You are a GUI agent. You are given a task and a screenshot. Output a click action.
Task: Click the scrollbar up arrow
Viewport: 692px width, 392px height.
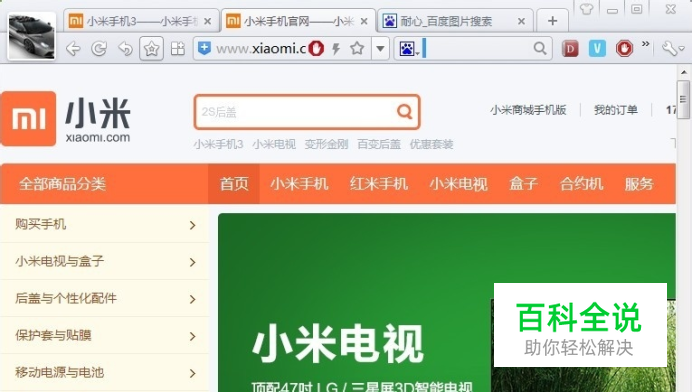pyautogui.click(x=684, y=72)
